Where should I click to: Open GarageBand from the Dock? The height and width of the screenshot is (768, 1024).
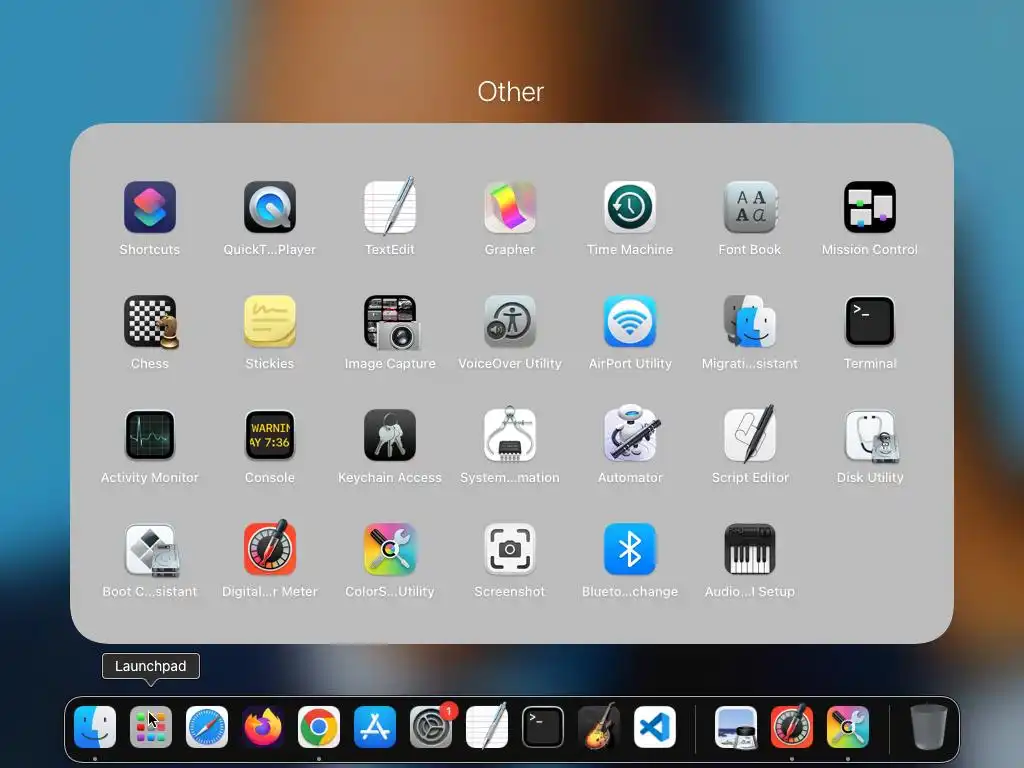pos(599,726)
